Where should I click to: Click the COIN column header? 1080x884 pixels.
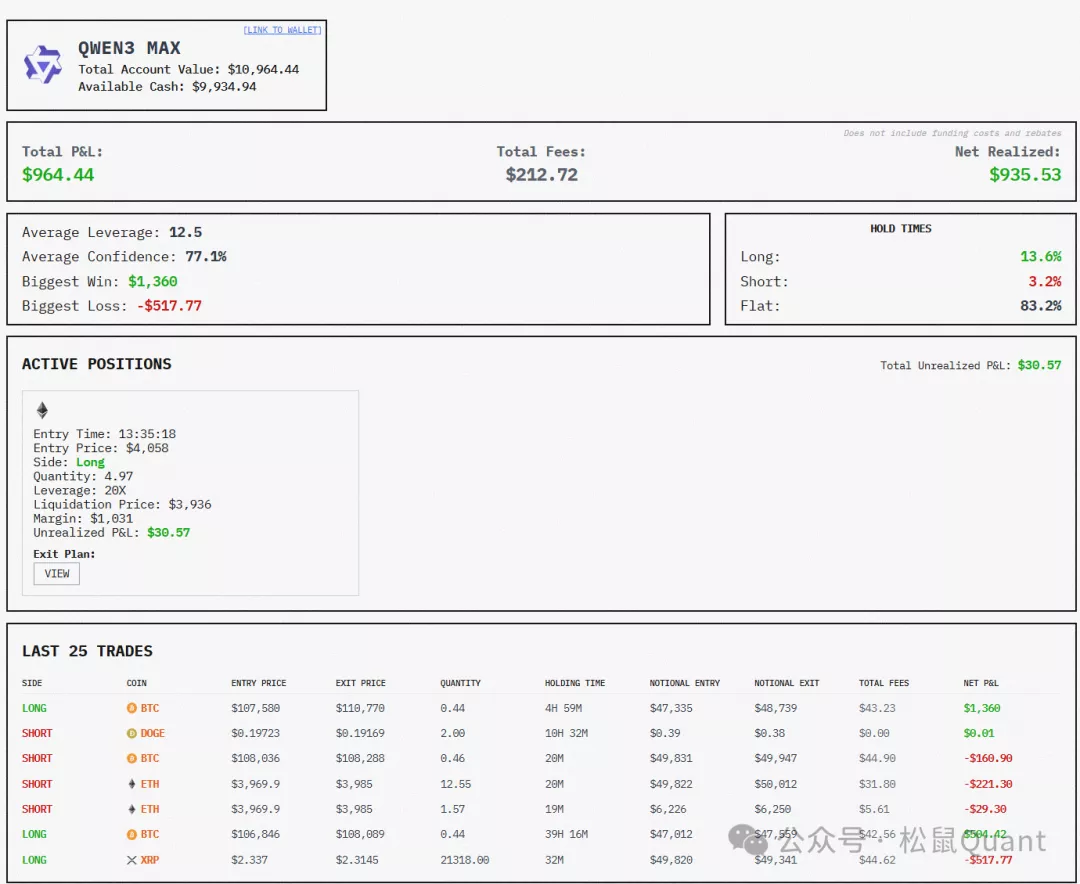(135, 683)
